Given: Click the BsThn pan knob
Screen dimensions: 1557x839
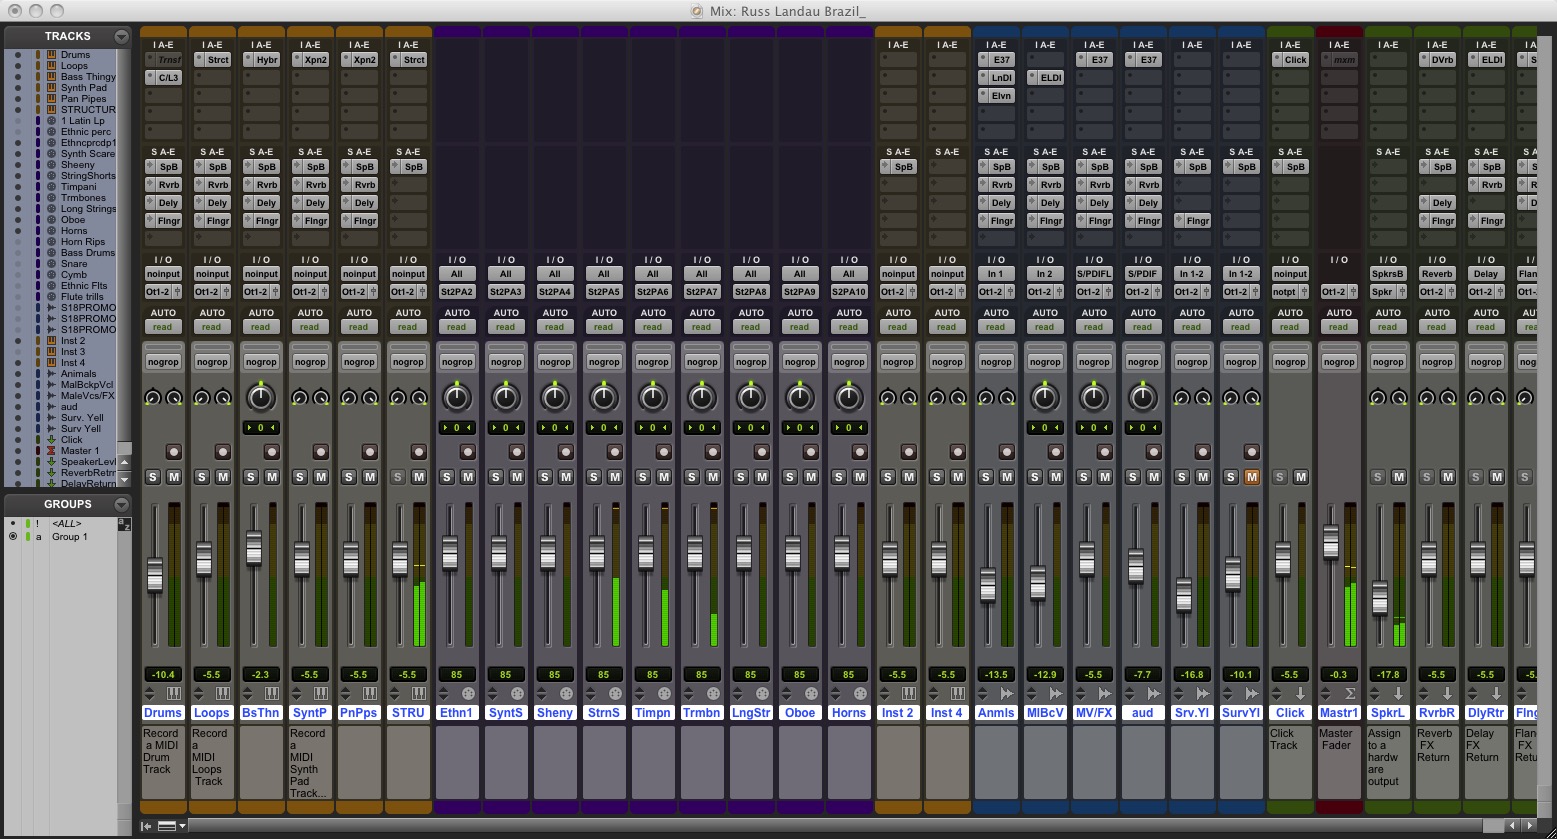Looking at the screenshot, I should [x=261, y=398].
